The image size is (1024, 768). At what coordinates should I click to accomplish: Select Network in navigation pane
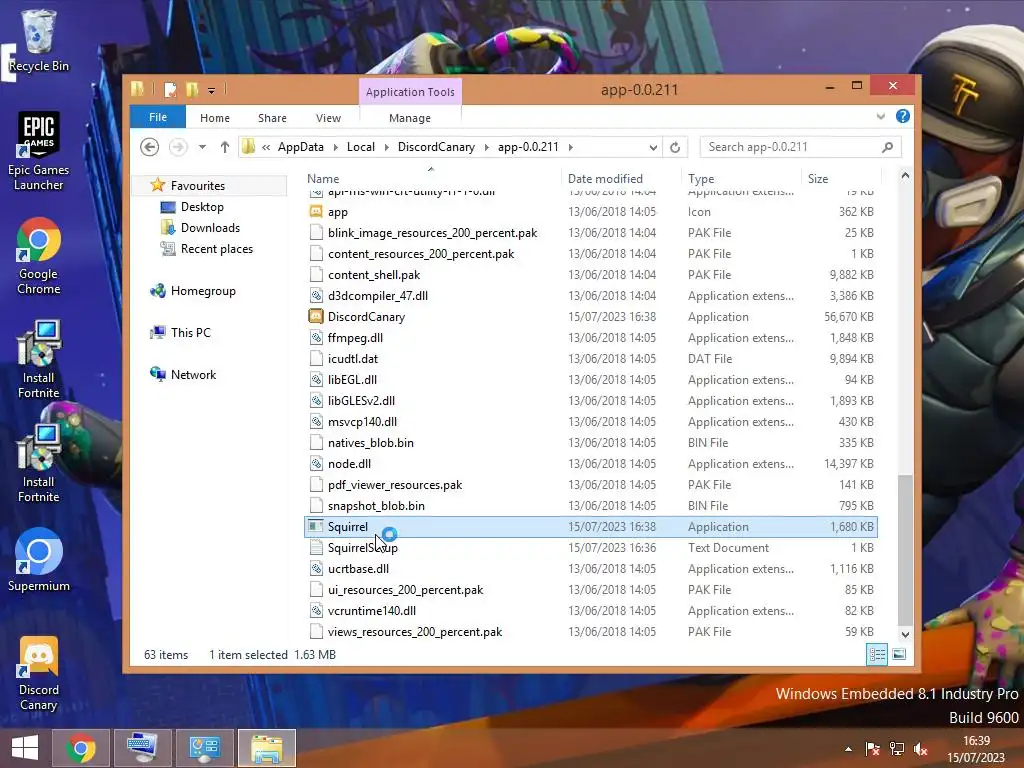click(x=183, y=375)
